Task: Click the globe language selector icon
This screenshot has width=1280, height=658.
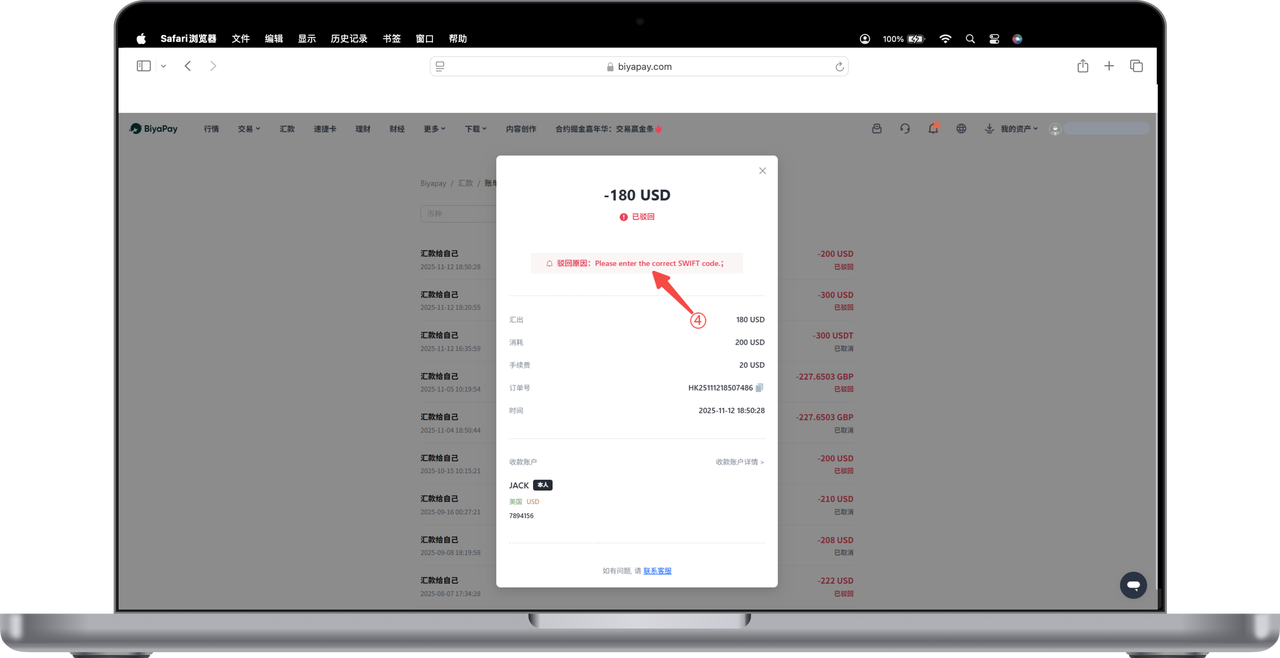Action: 961,129
